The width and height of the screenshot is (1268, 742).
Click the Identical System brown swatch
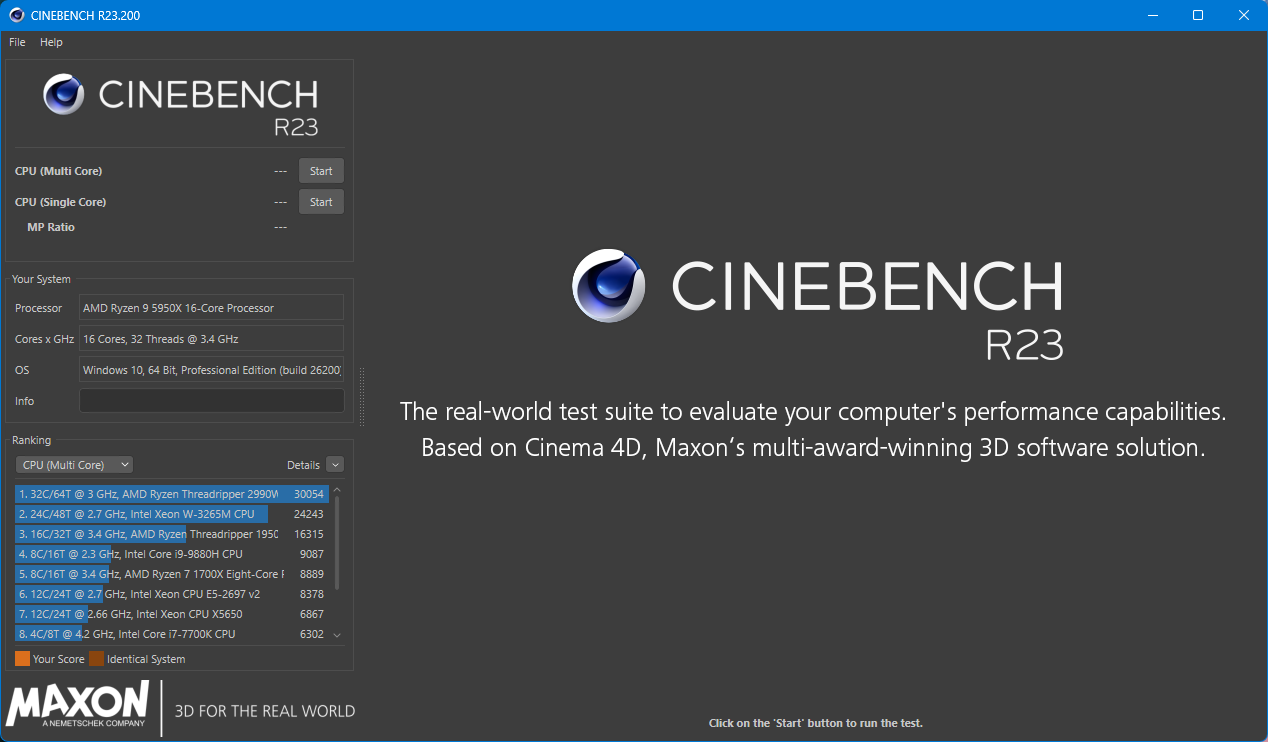click(96, 659)
